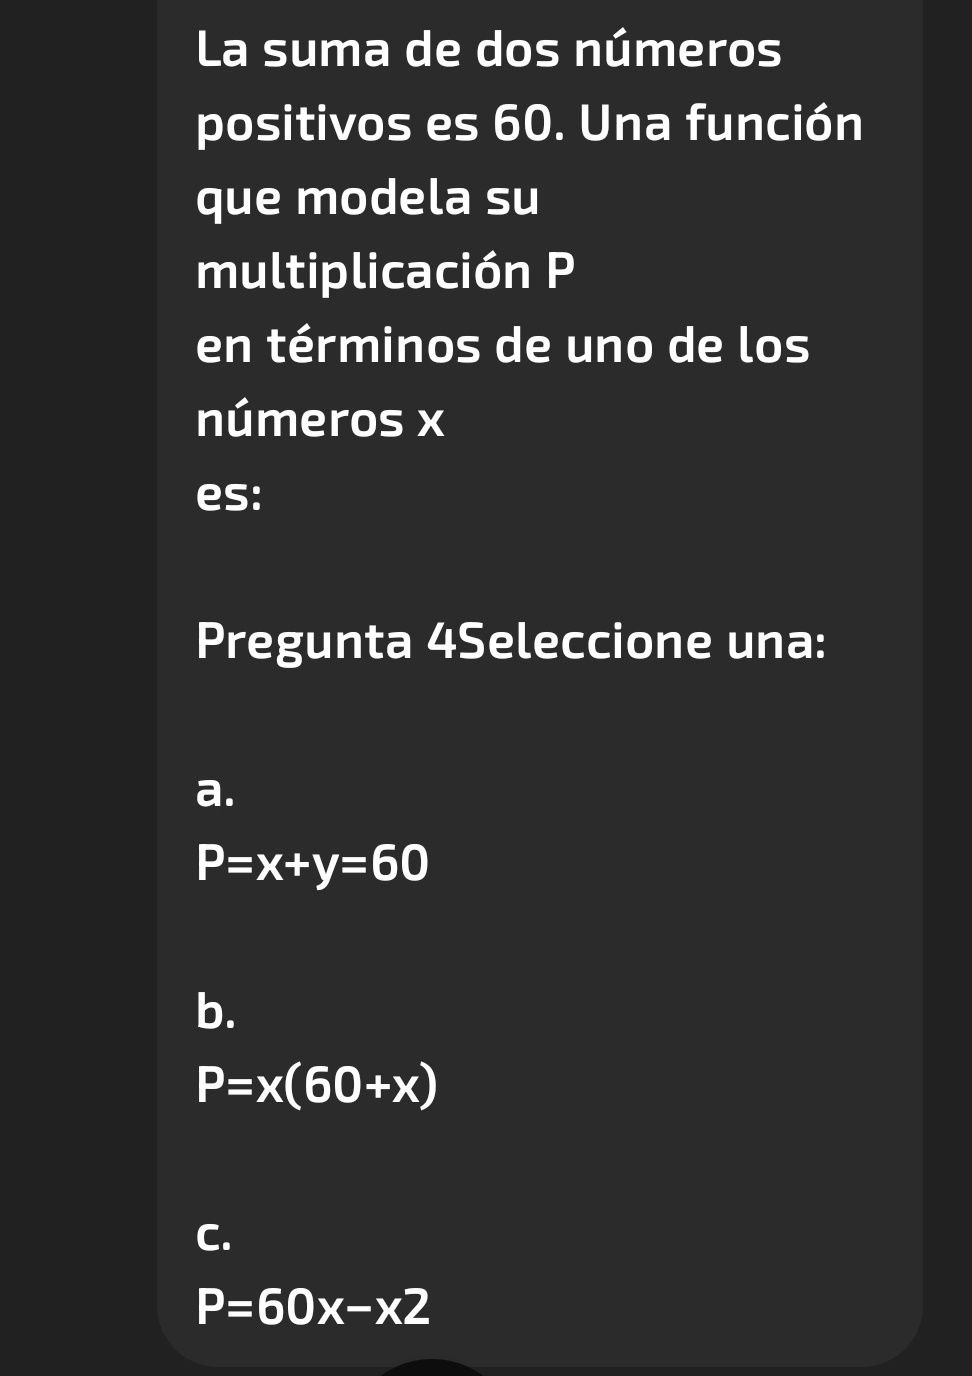Click the variable x after 'números'

[431, 422]
